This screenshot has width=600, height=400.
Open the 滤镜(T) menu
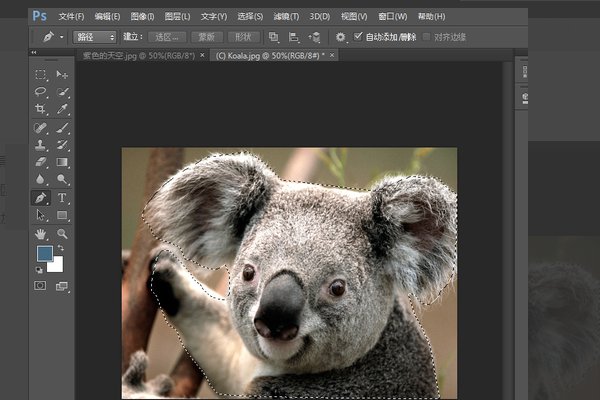pos(285,17)
